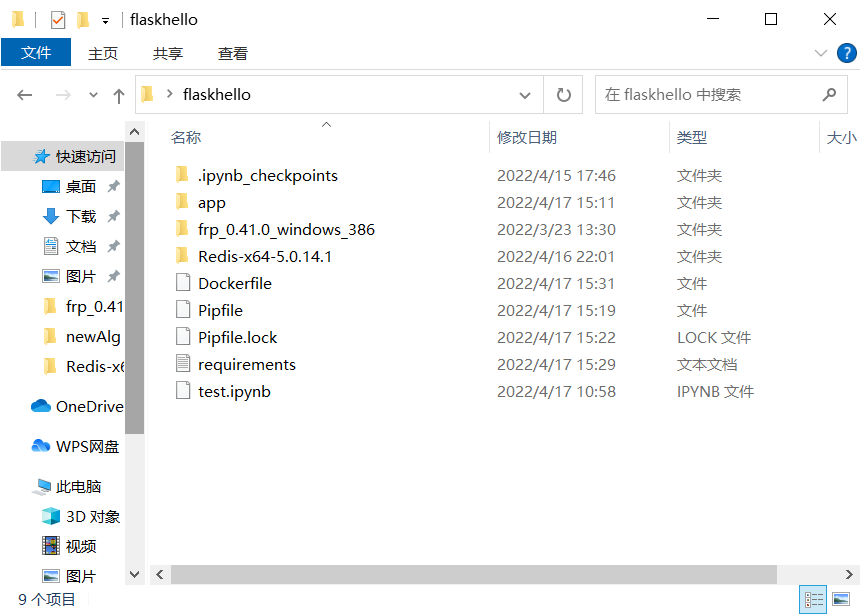Click the up-to-parent-folder arrow

pyautogui.click(x=119, y=93)
